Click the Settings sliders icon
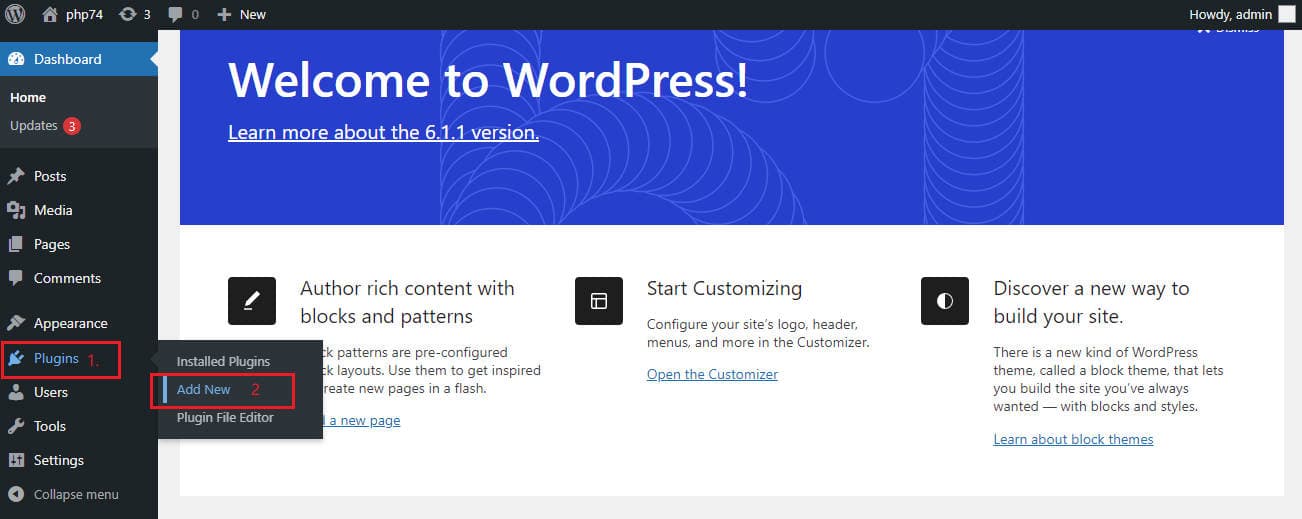The image size is (1302, 519). pos(16,460)
